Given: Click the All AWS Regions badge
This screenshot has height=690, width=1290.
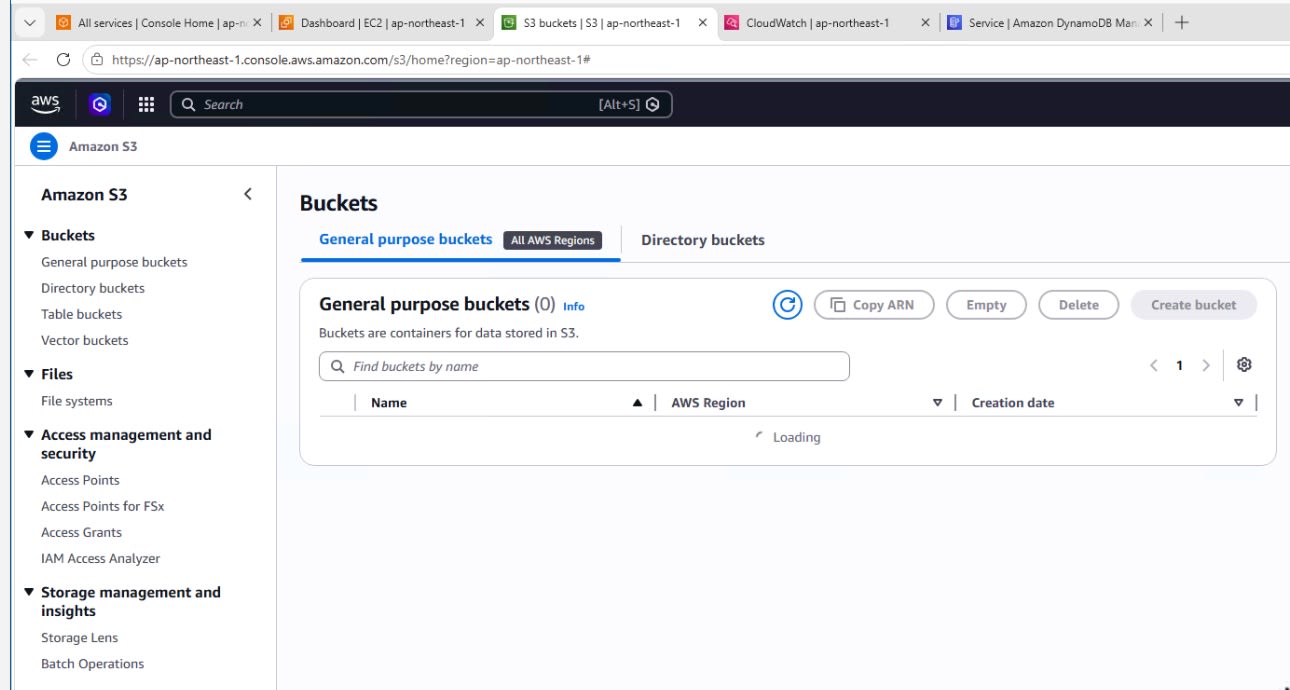Looking at the screenshot, I should pyautogui.click(x=552, y=240).
